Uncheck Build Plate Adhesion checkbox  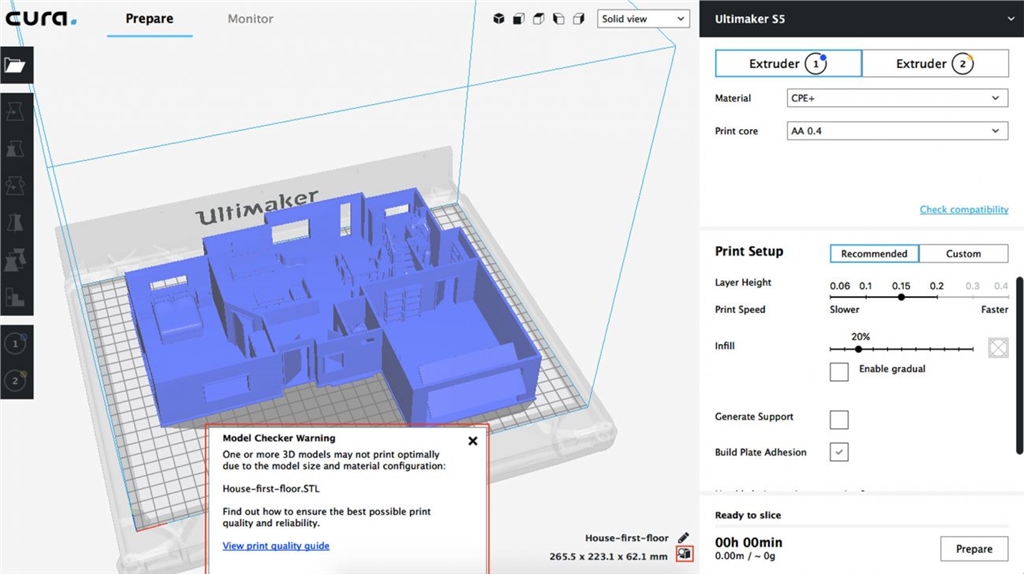click(839, 452)
